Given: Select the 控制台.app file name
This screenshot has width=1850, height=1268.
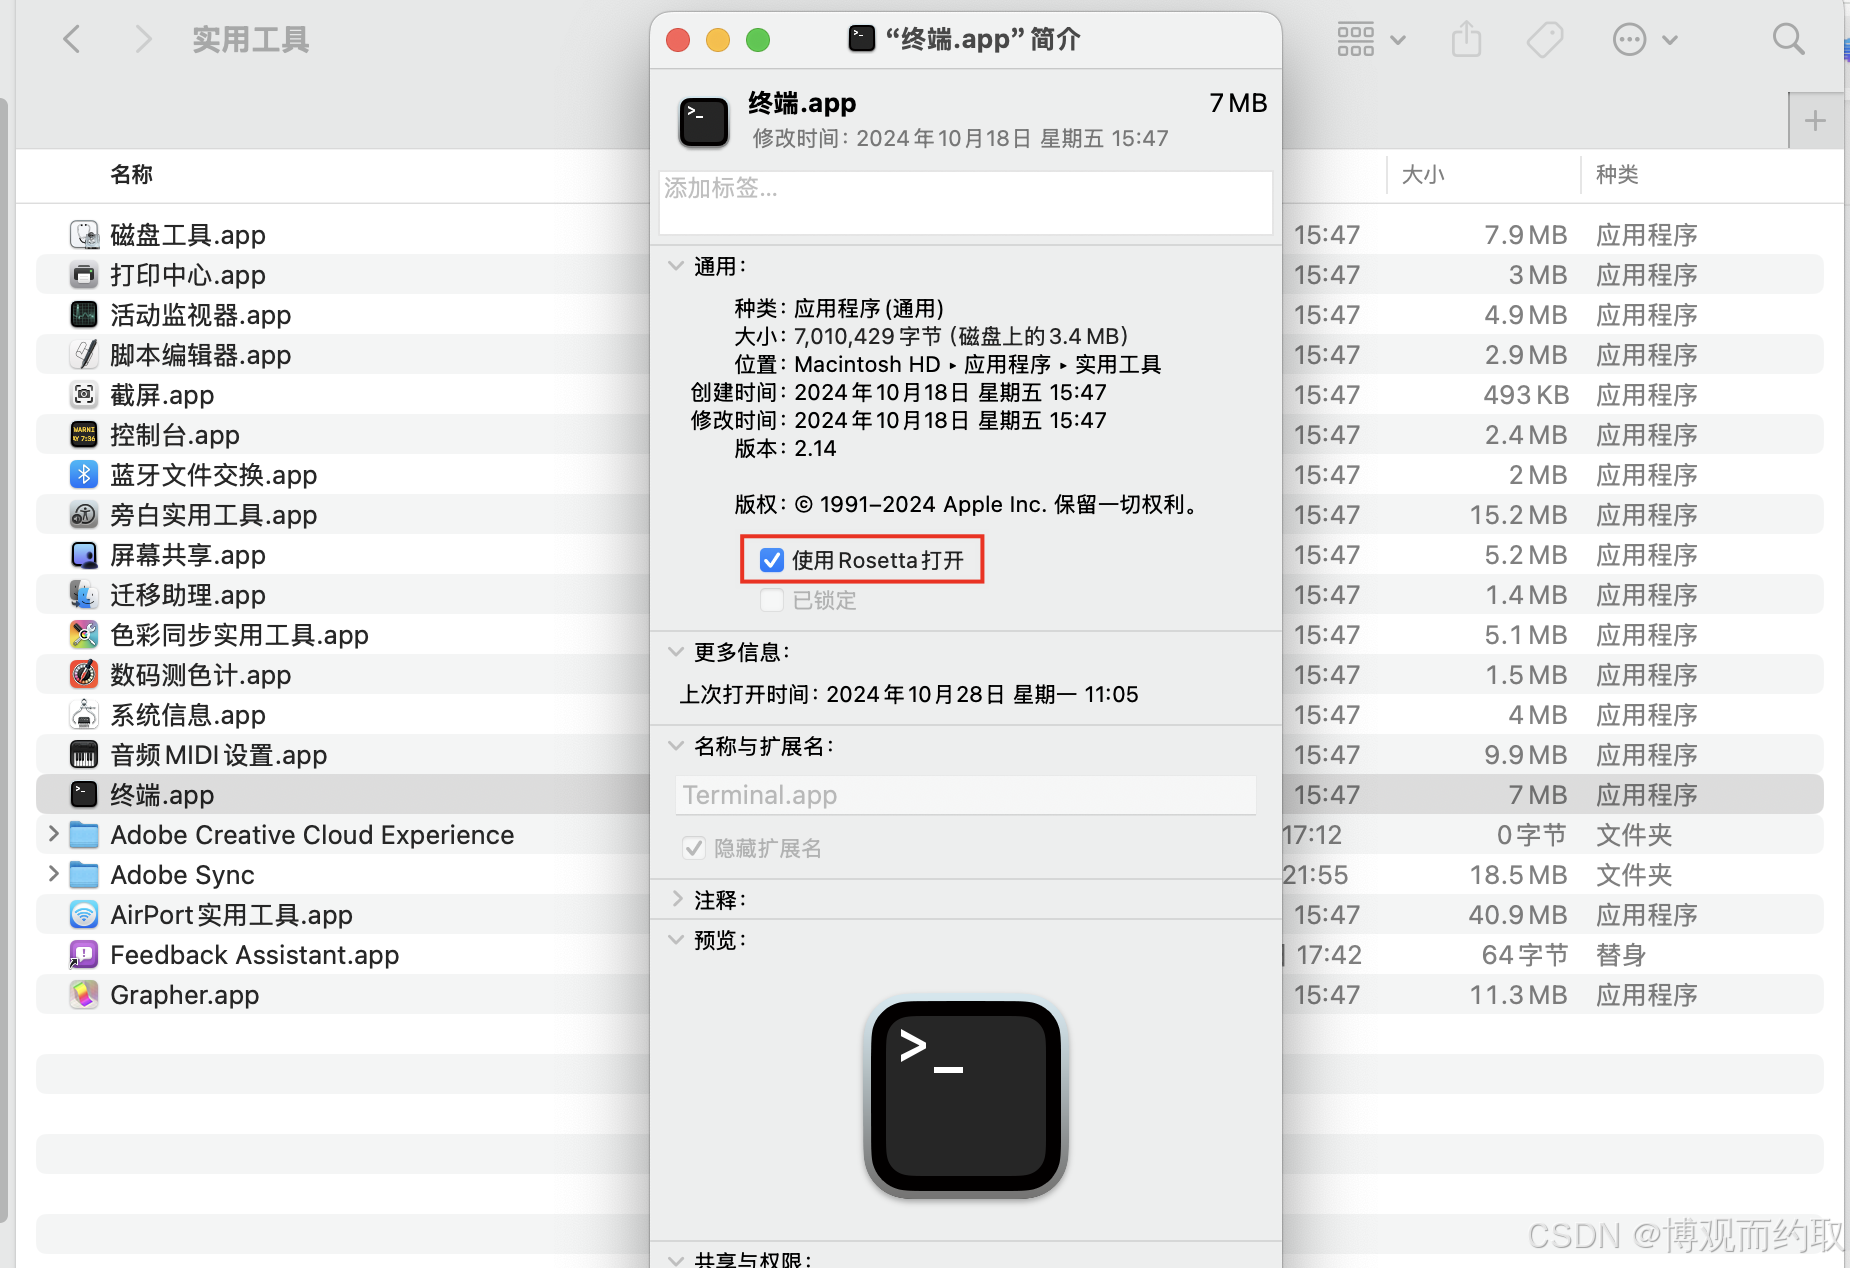Looking at the screenshot, I should tap(175, 435).
